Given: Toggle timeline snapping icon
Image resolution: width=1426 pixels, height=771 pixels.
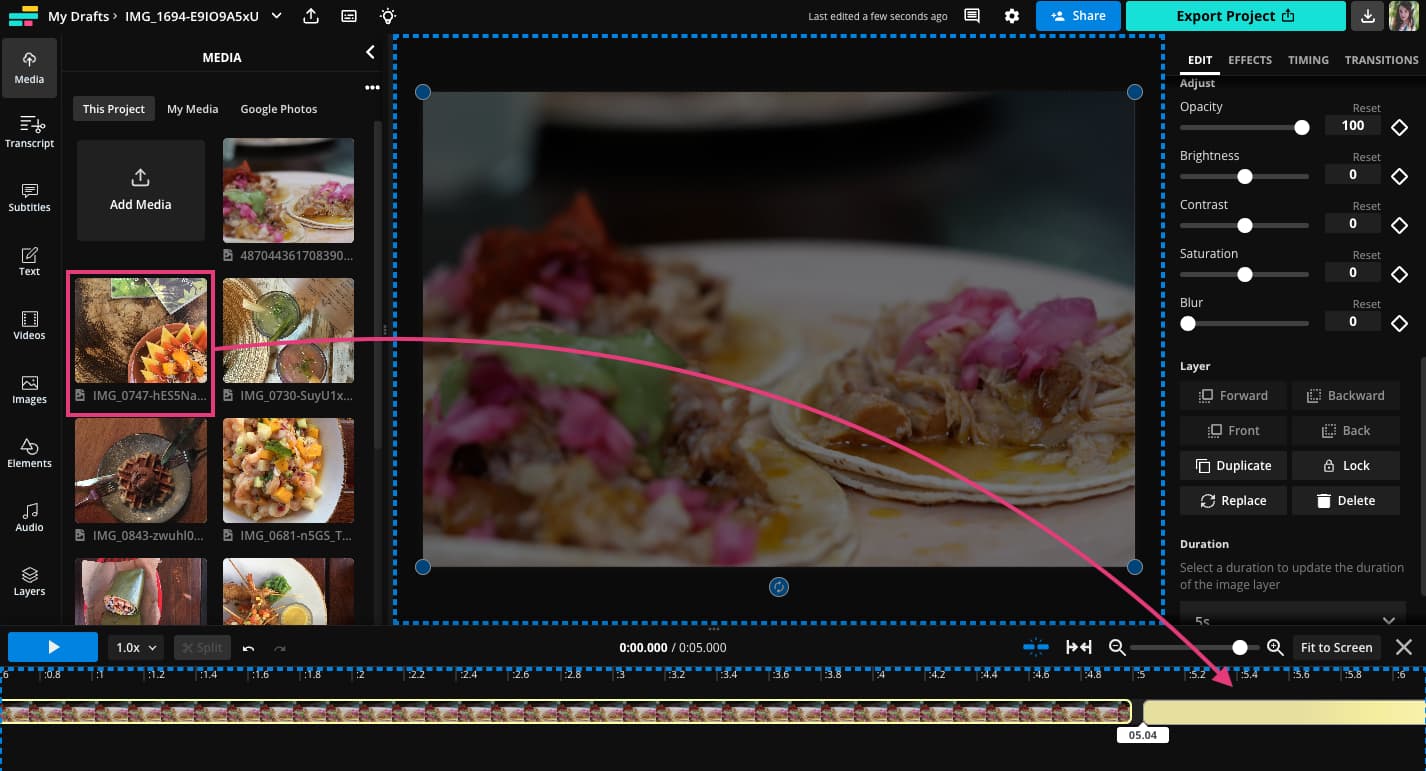Looking at the screenshot, I should (1035, 647).
